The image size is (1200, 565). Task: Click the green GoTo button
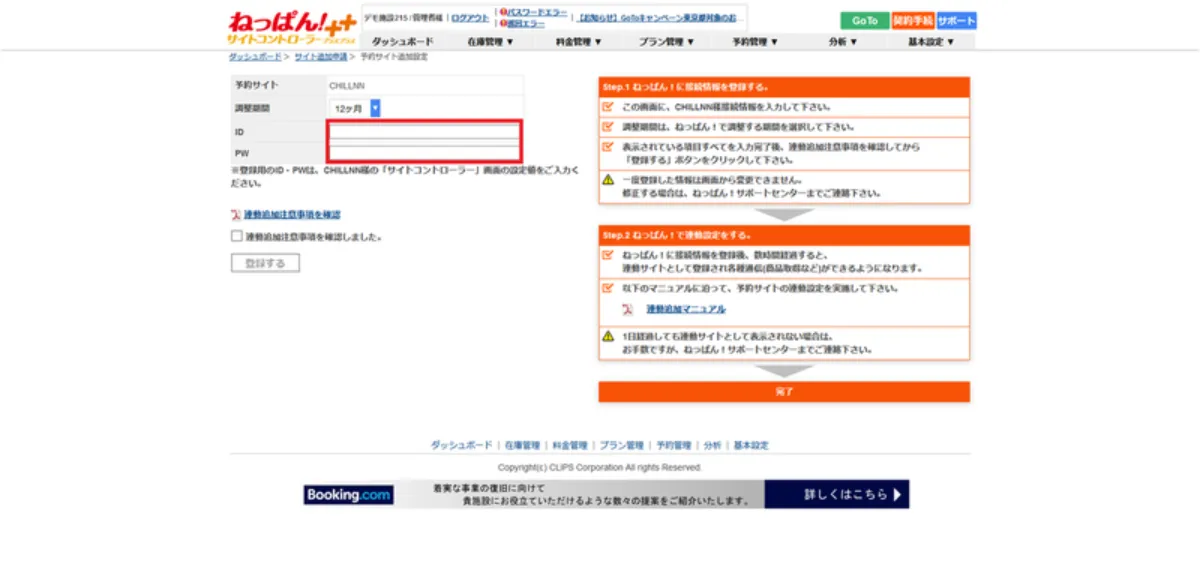(x=865, y=21)
